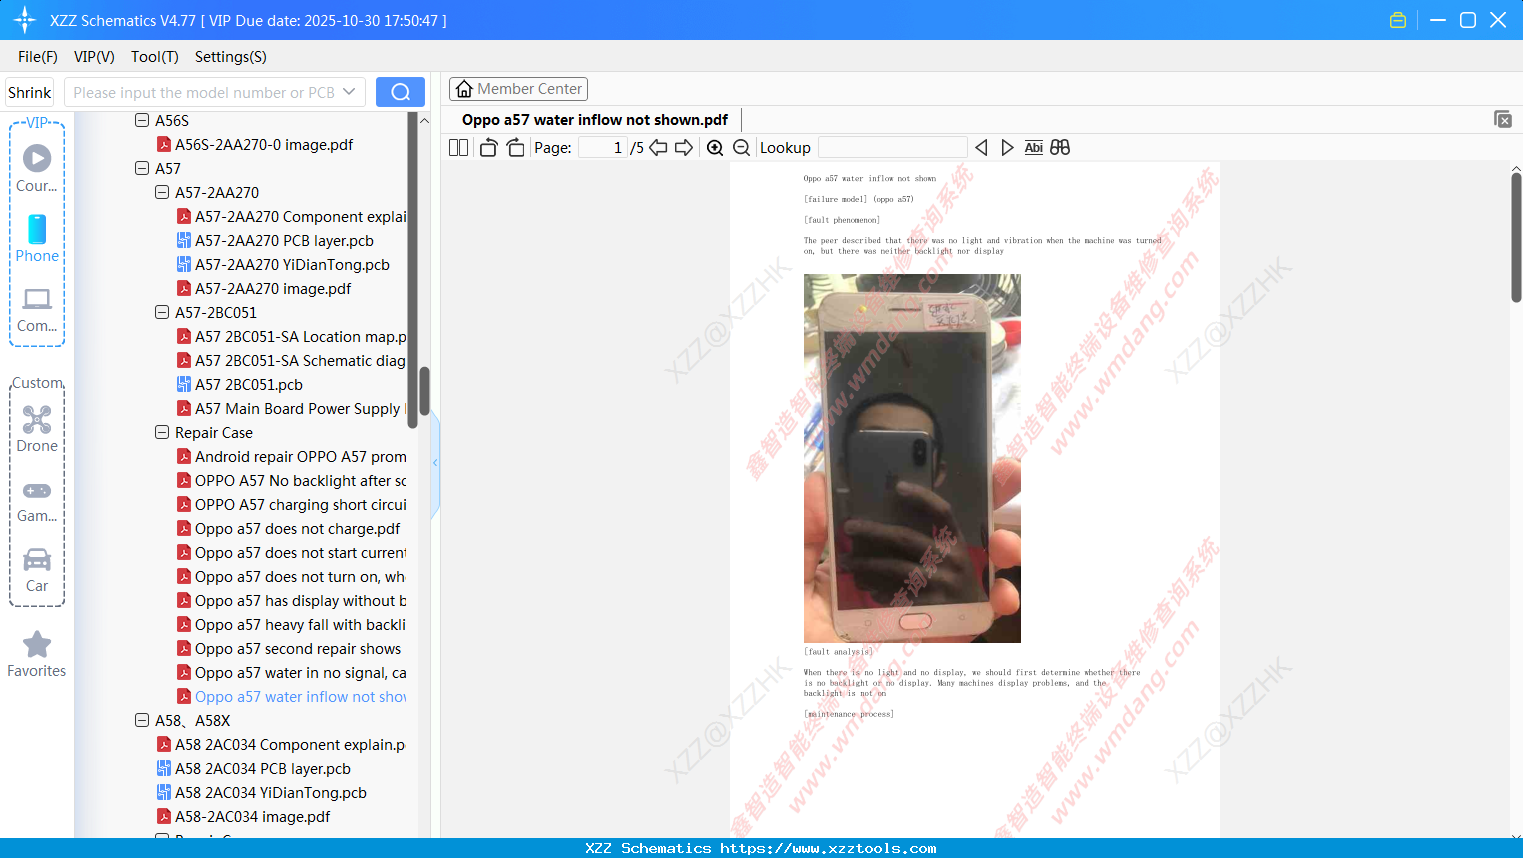Collapse the Repair Case folder
1523x858 pixels.
point(162,432)
